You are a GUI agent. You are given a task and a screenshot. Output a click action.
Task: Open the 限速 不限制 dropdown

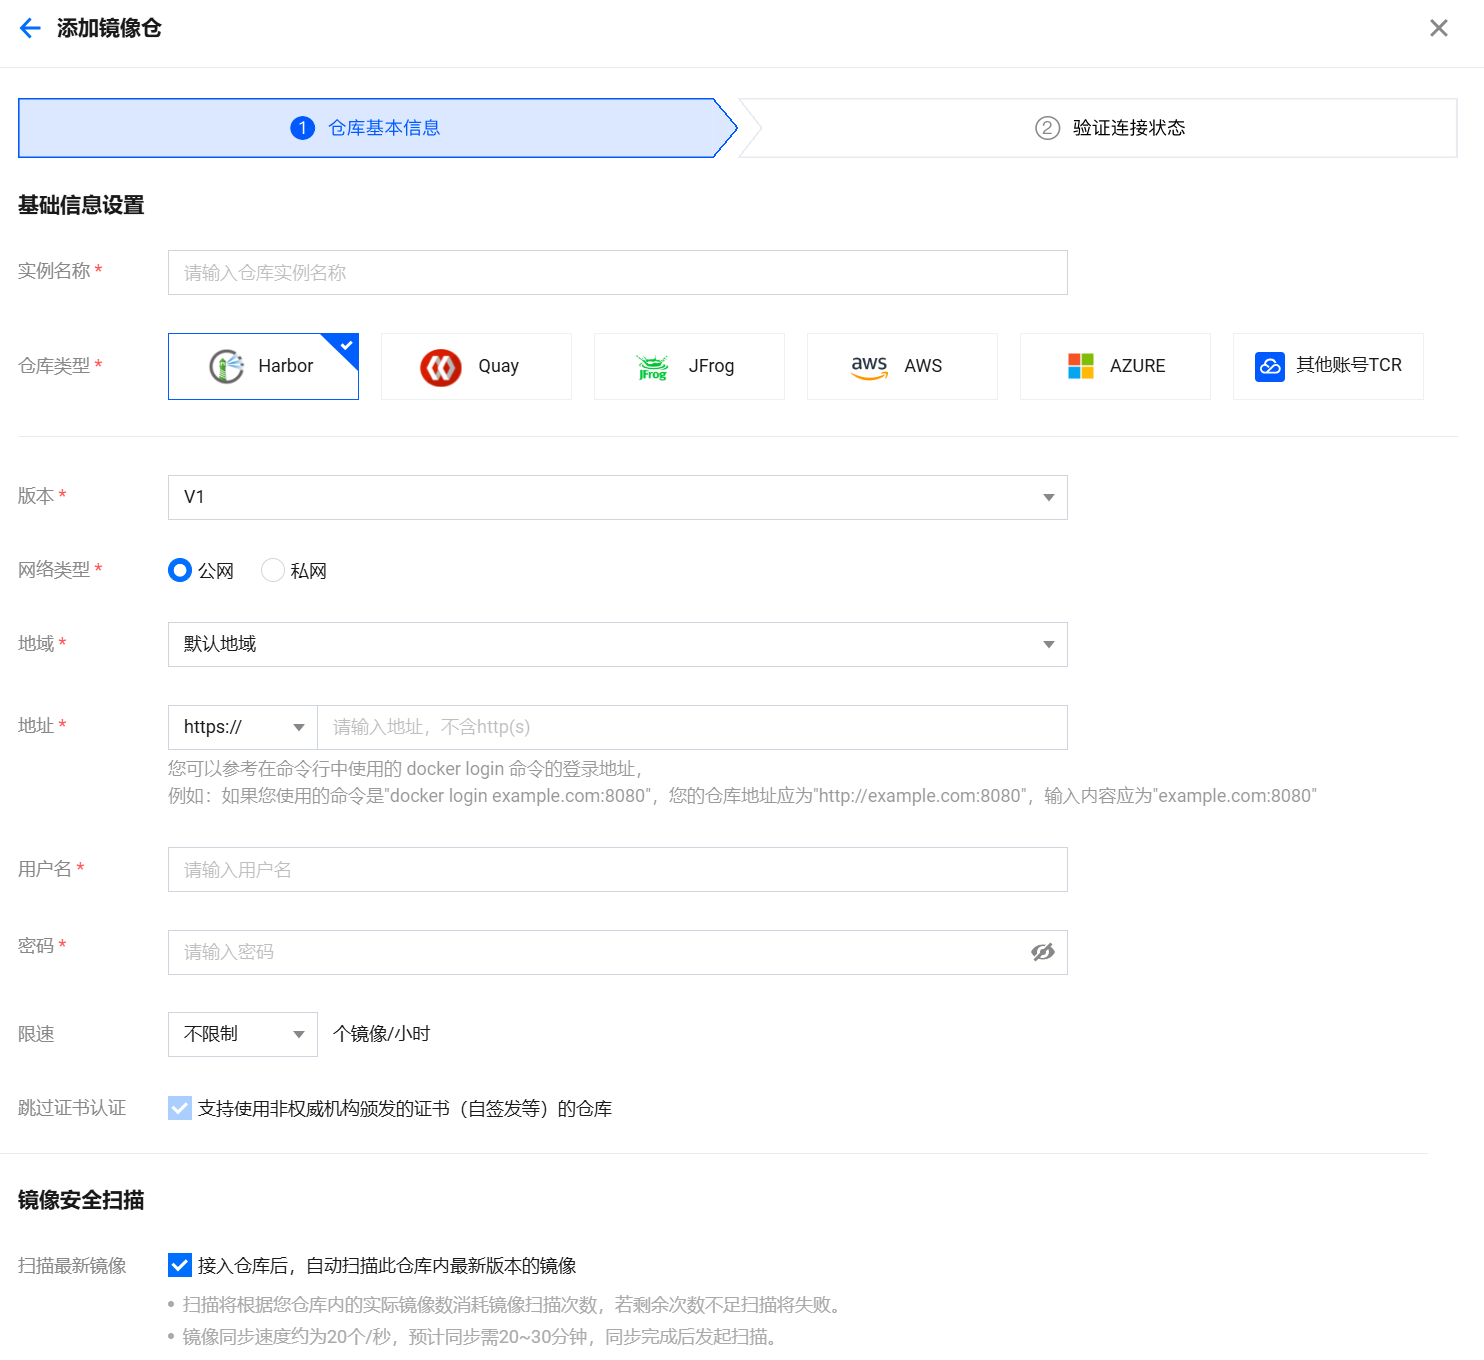pos(243,1035)
